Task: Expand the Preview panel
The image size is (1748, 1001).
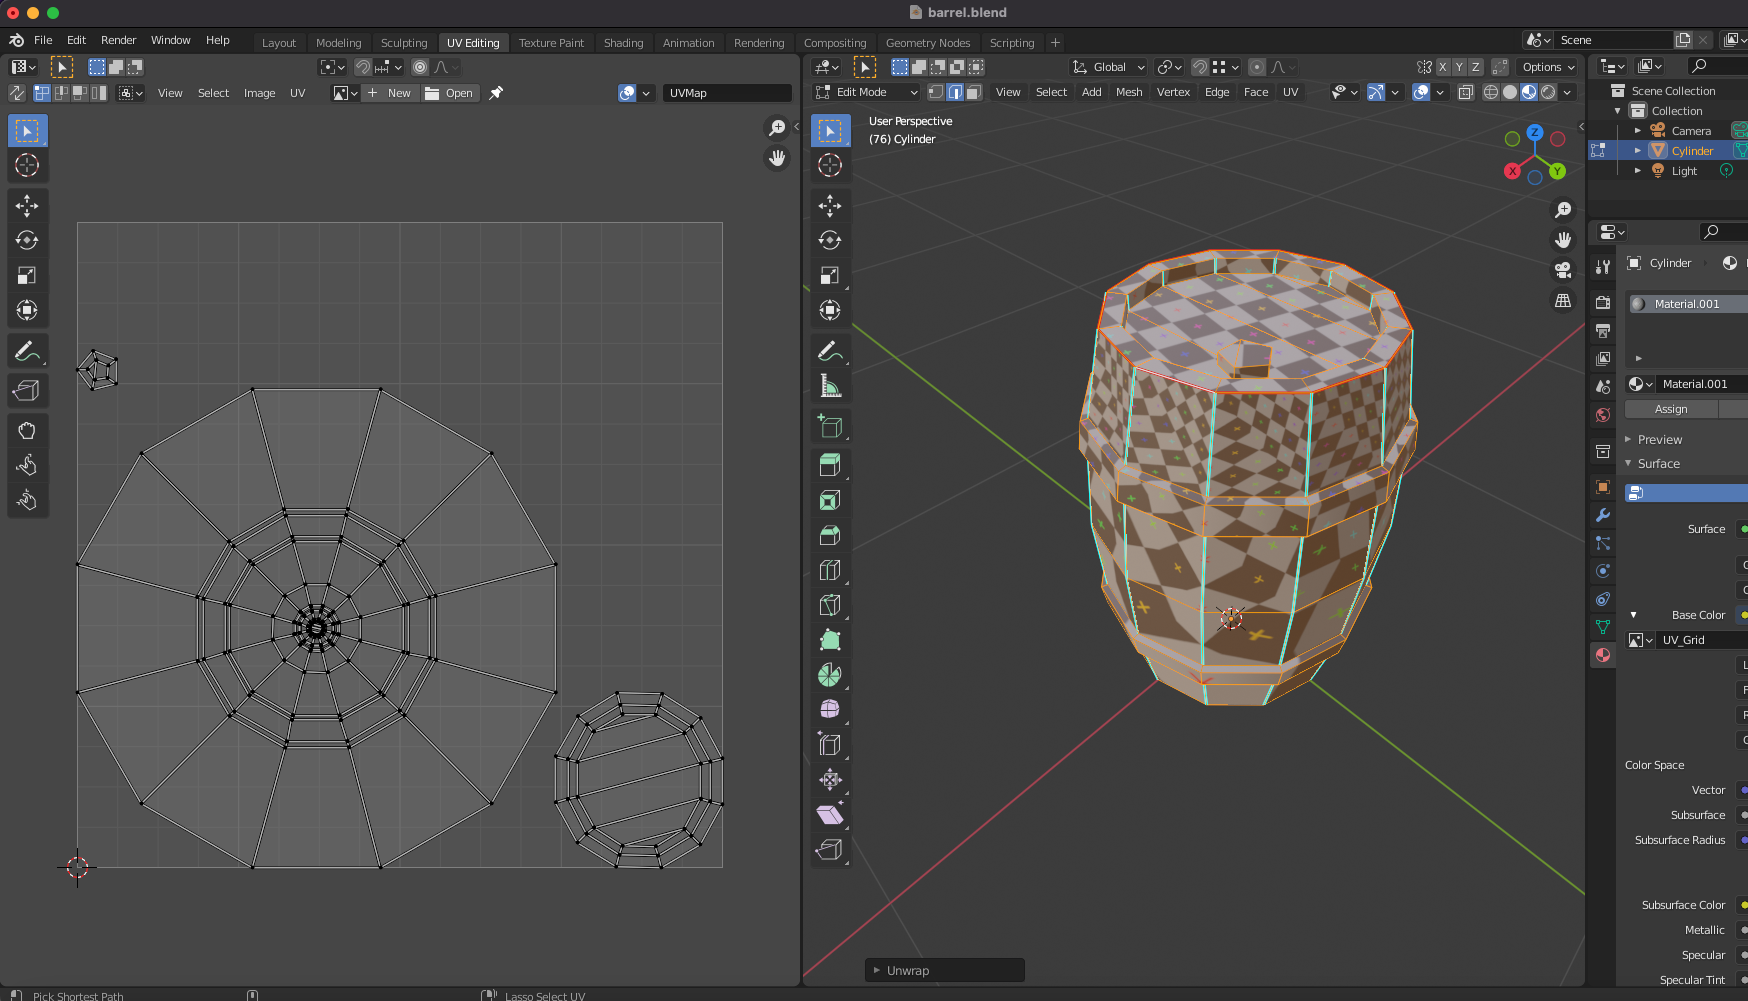Action: [1659, 440]
